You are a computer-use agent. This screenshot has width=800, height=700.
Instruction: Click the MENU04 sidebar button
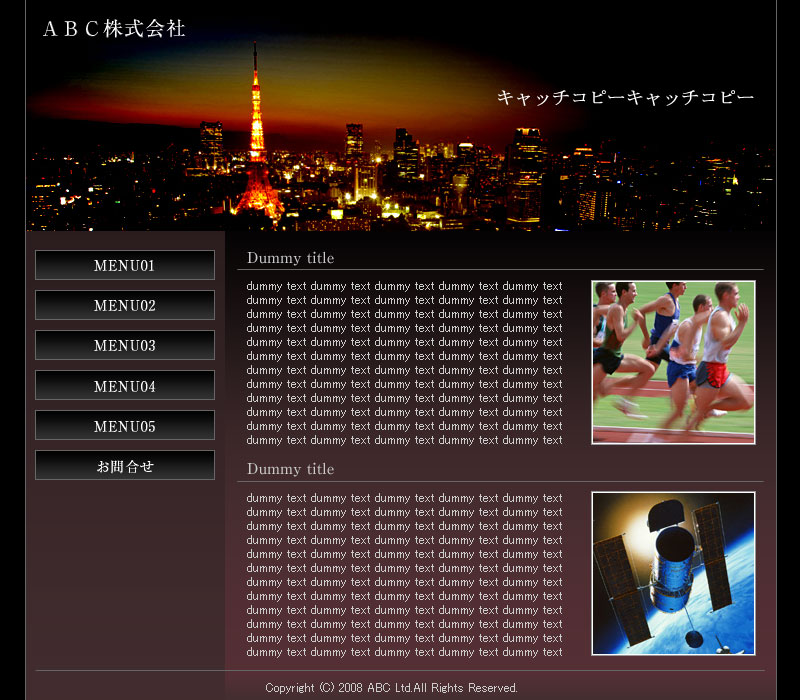[124, 385]
